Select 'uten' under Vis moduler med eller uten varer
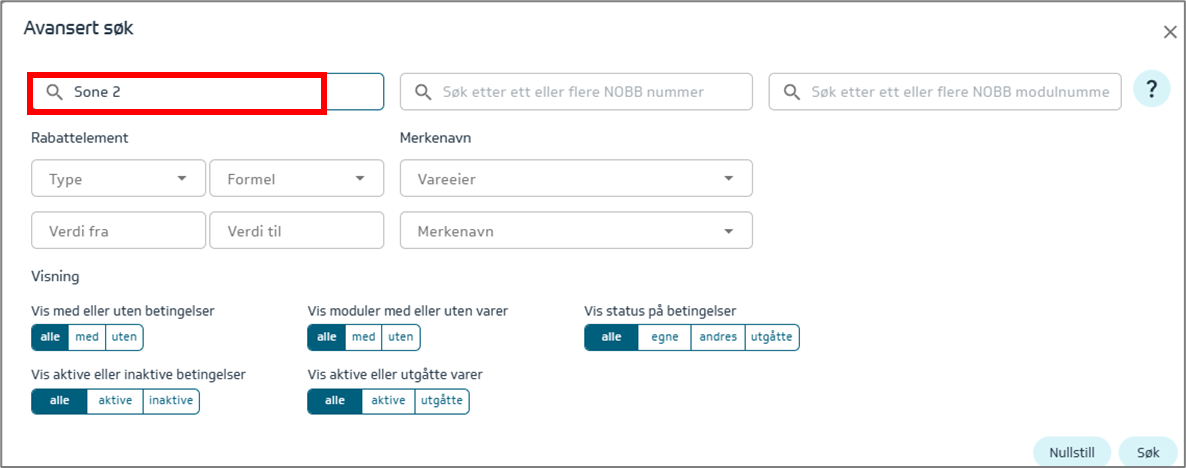The width and height of the screenshot is (1186, 468). (x=400, y=337)
